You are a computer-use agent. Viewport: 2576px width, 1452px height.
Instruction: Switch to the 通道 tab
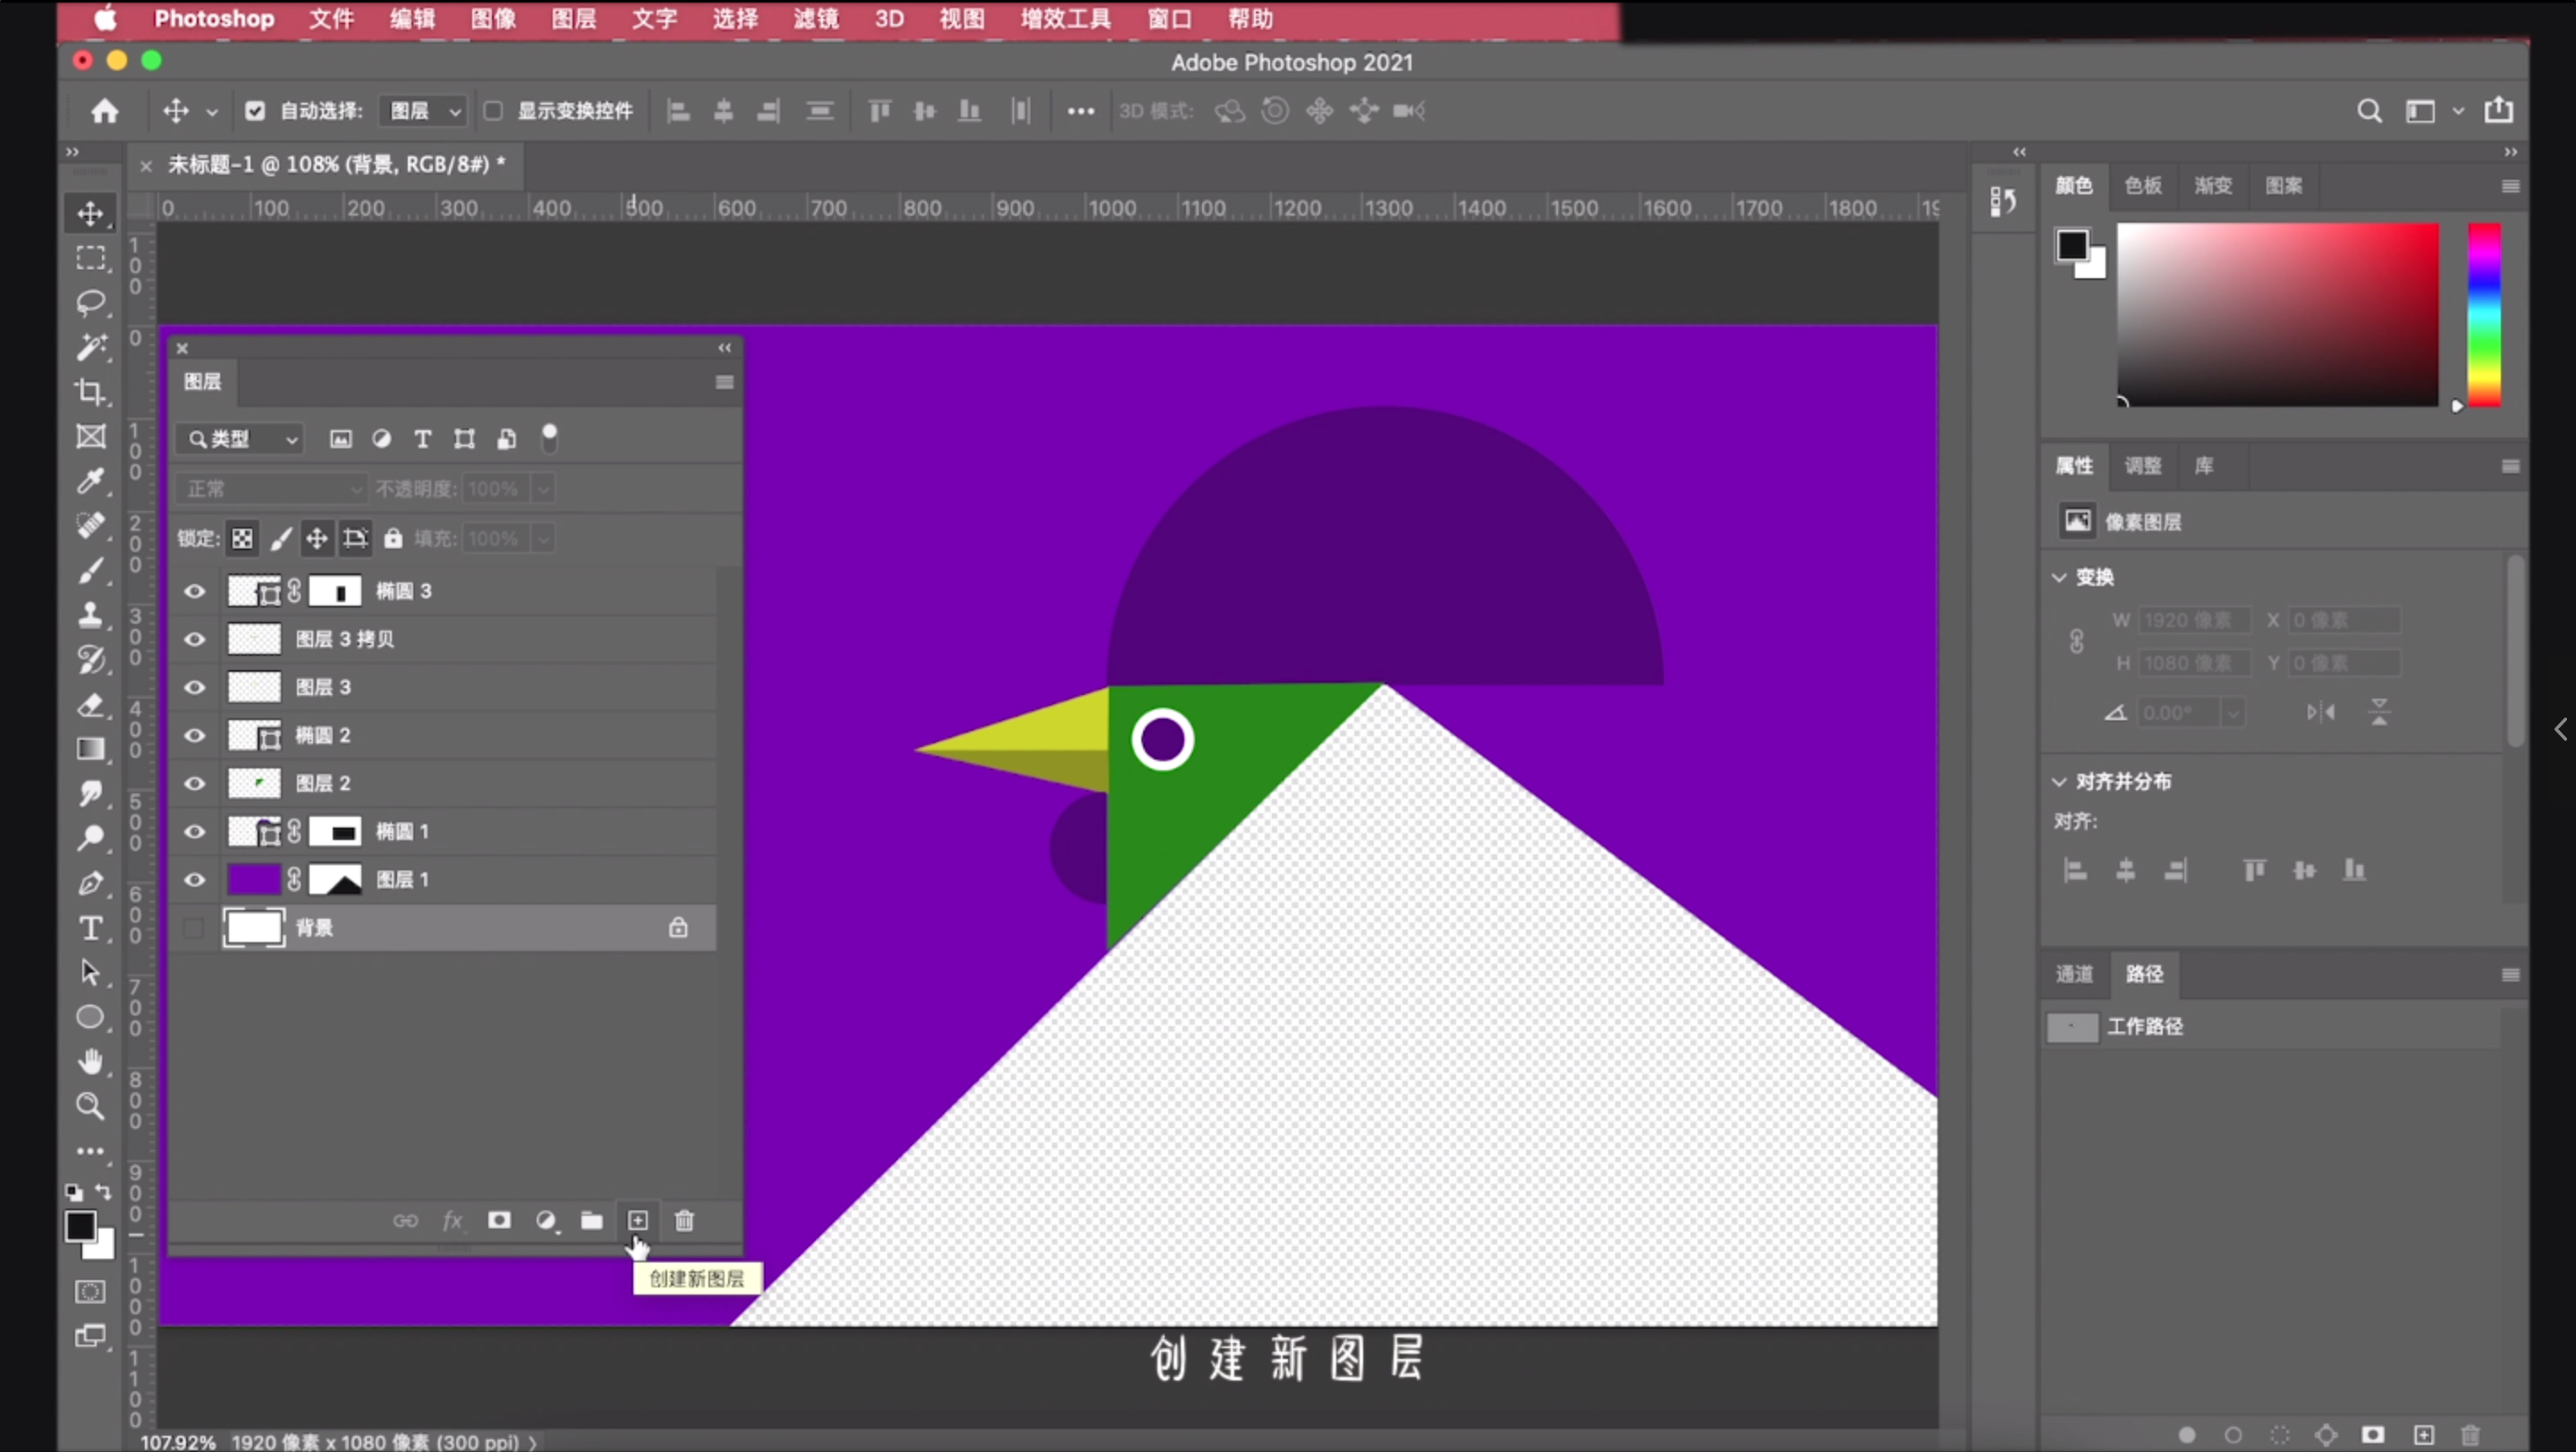tap(2074, 974)
